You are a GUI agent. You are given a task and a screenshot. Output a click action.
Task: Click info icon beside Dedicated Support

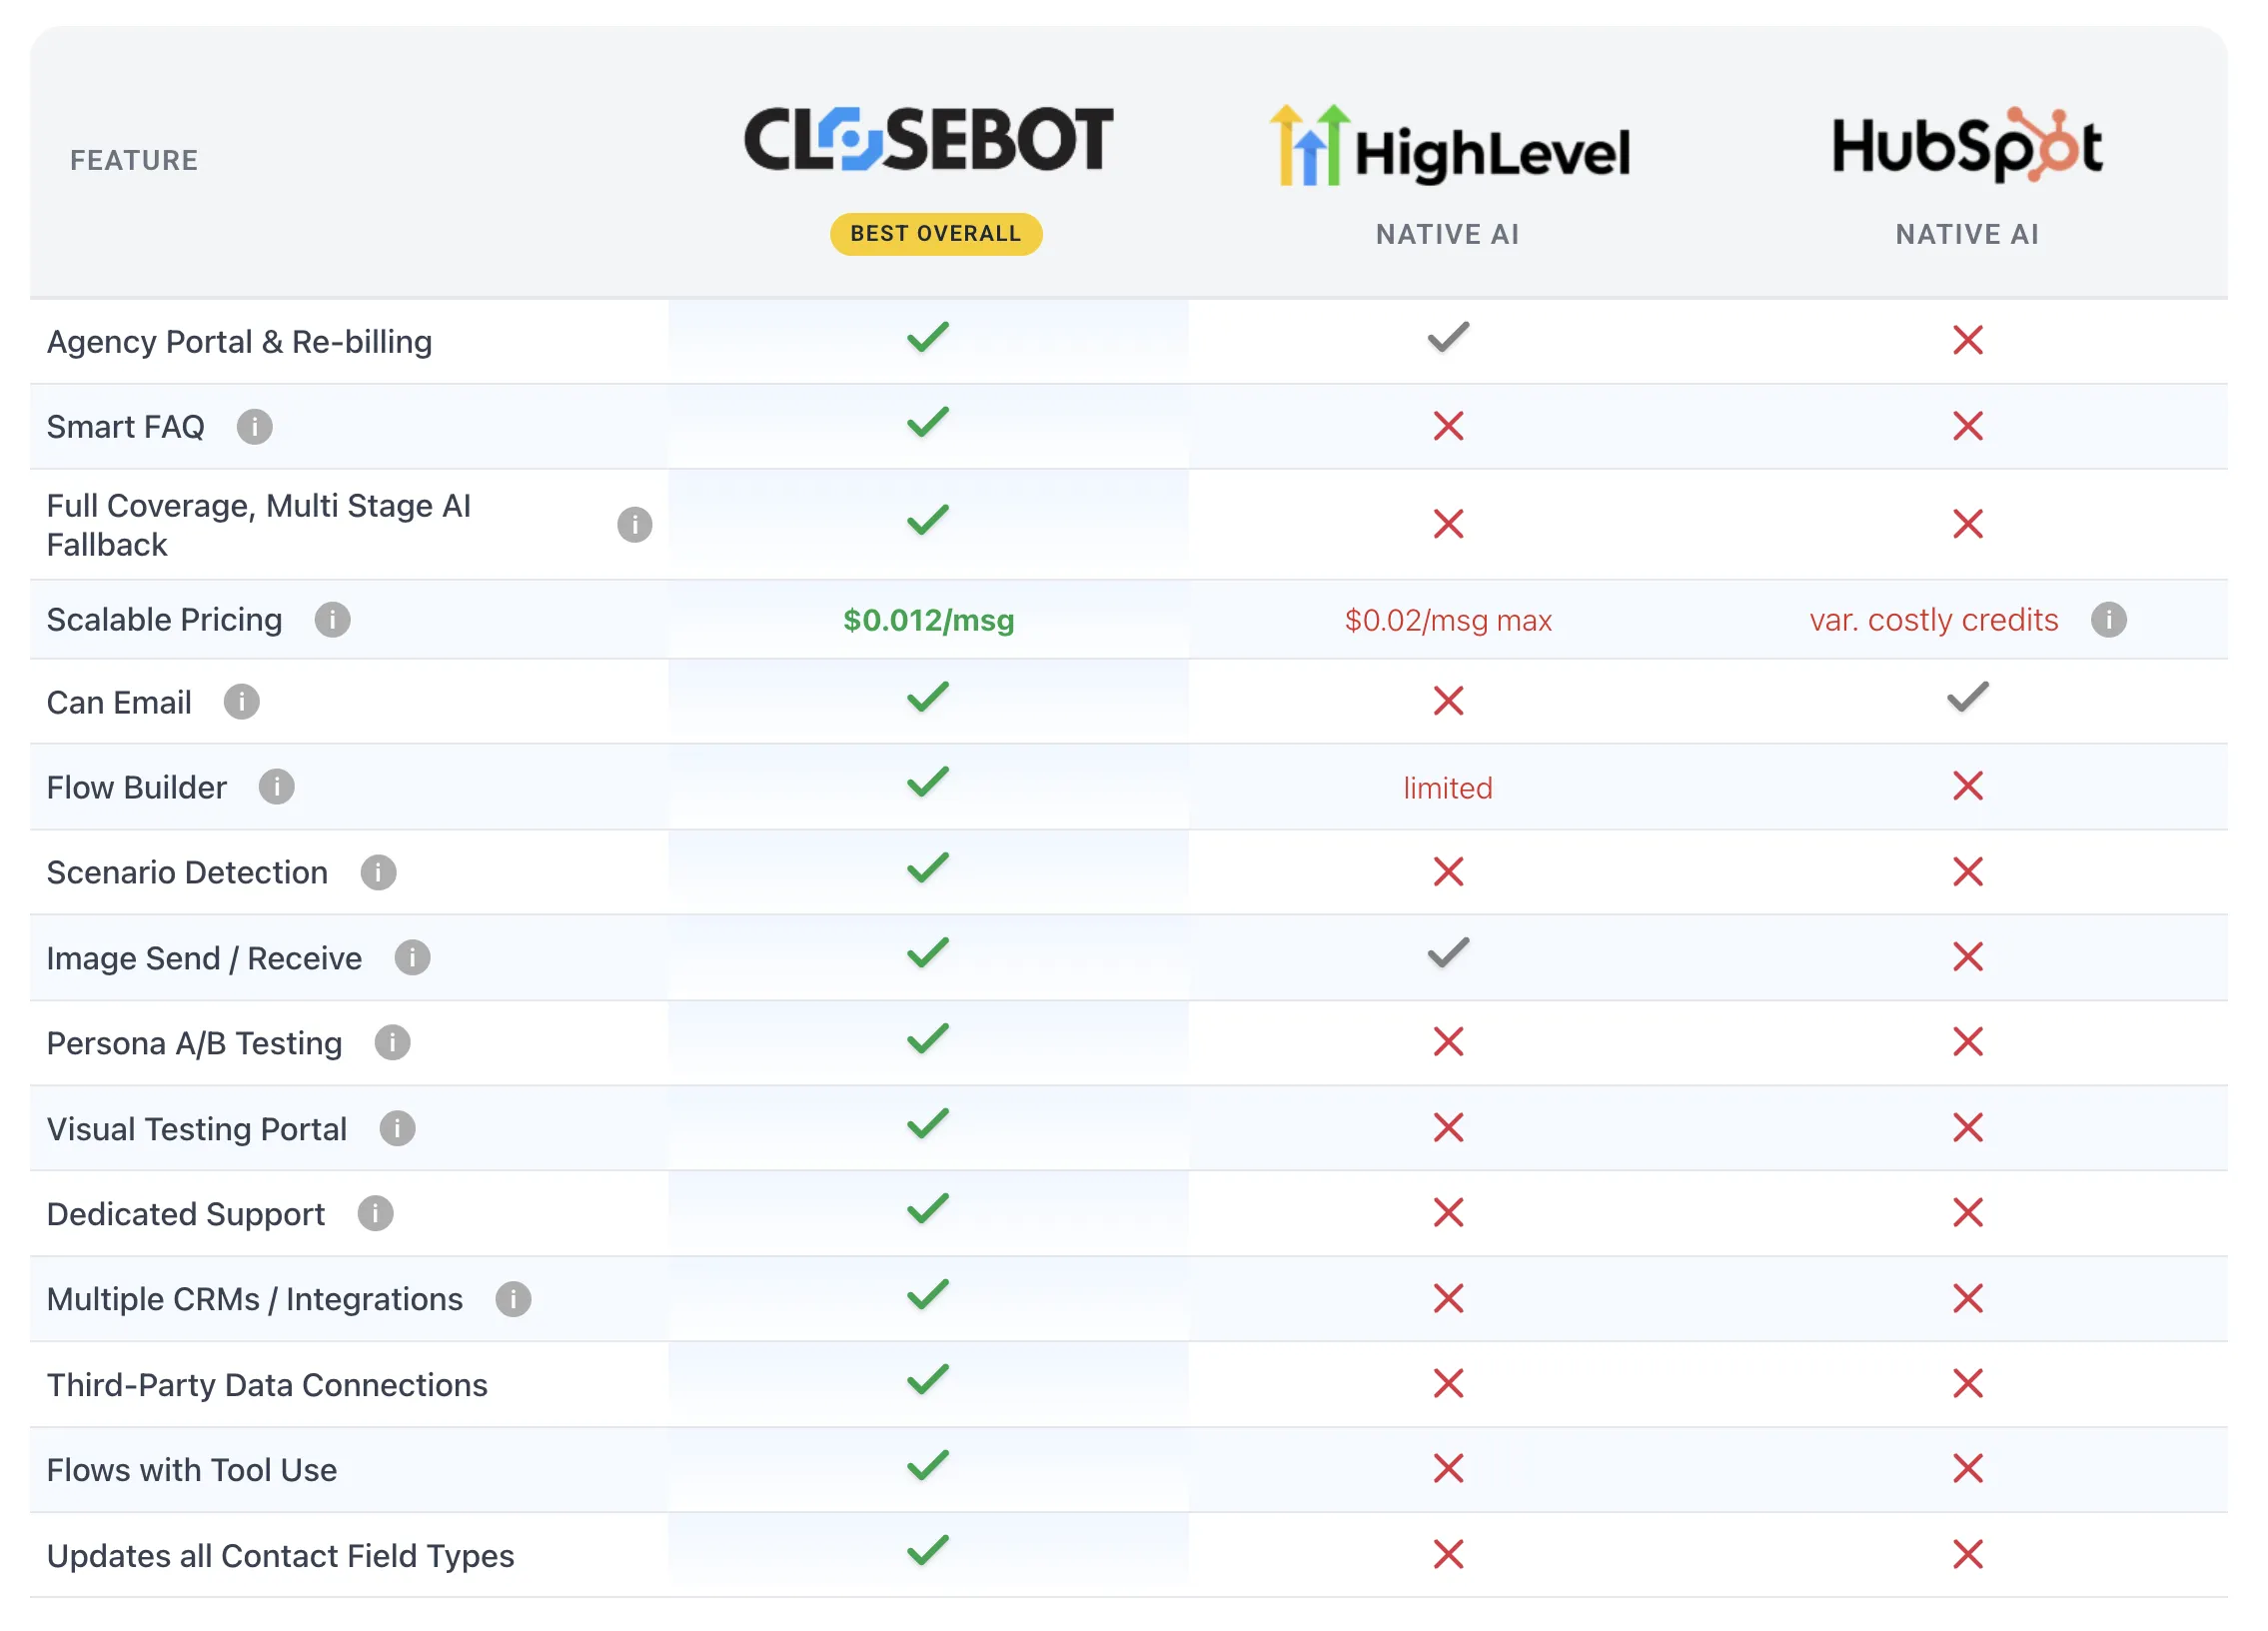(375, 1214)
